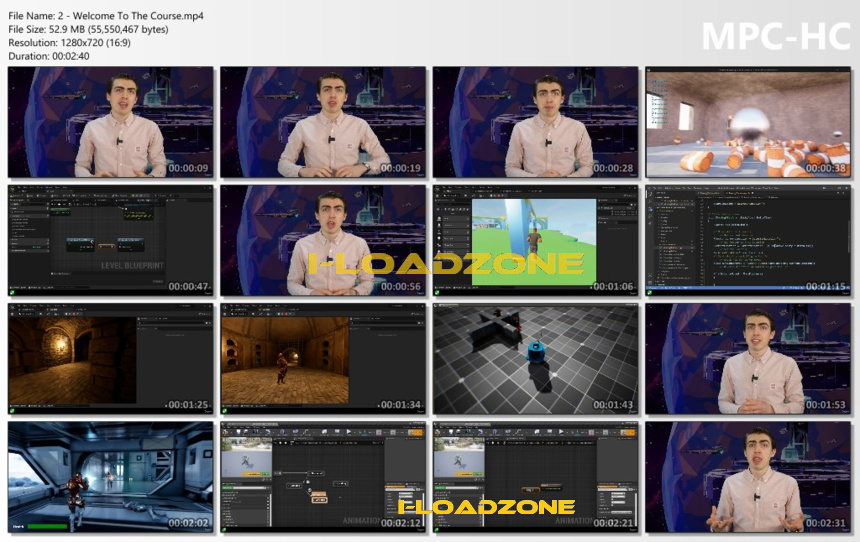Open the Level Blueprint frame at 00:00:47
This screenshot has height=542, width=860.
click(111, 240)
